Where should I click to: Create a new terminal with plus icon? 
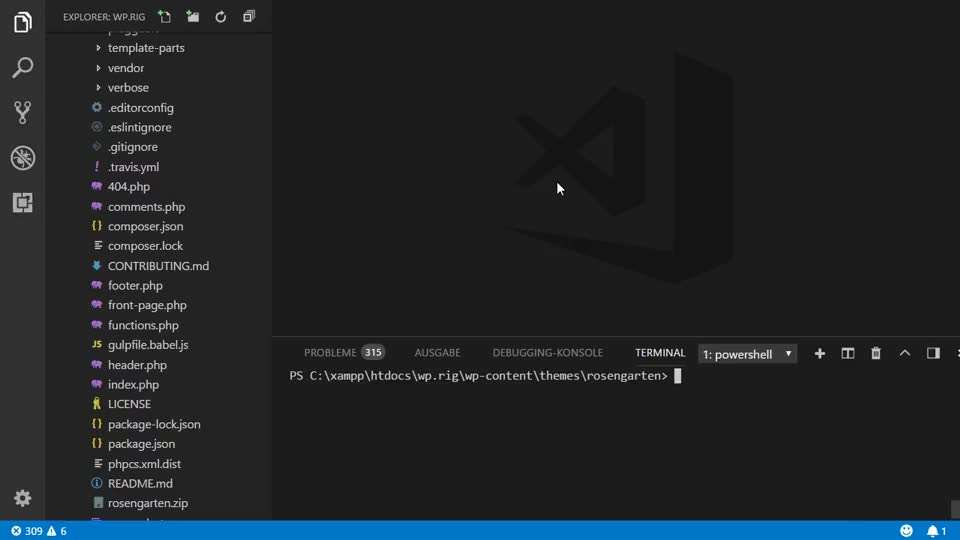coord(820,353)
